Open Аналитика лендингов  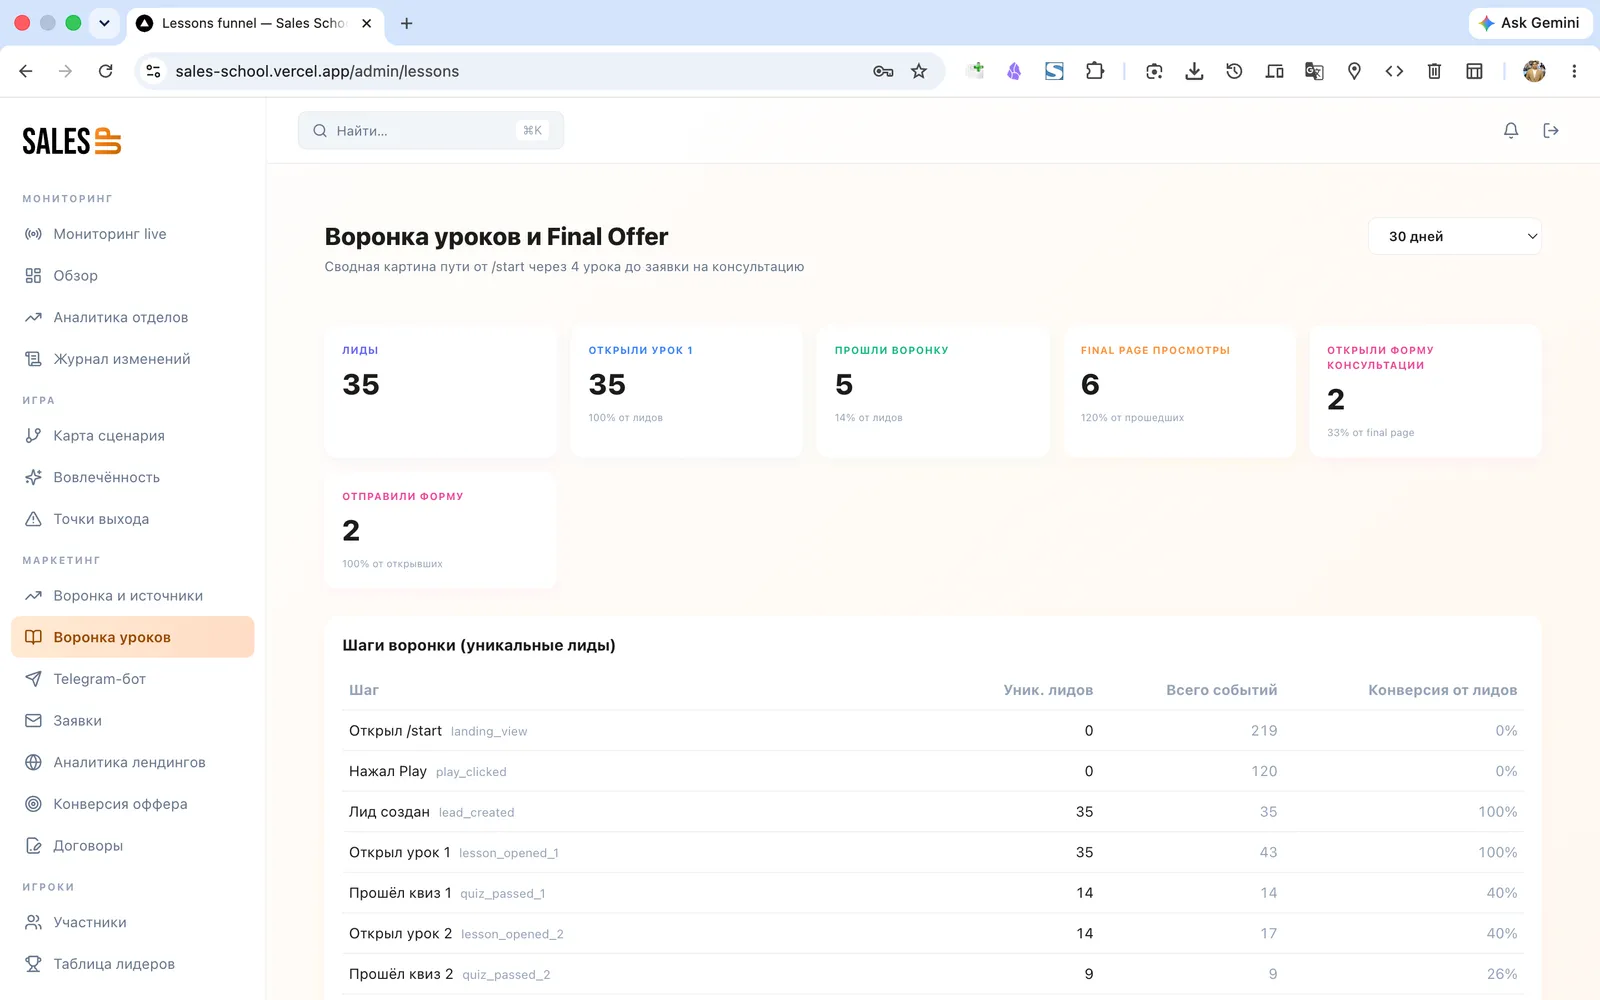coord(133,762)
